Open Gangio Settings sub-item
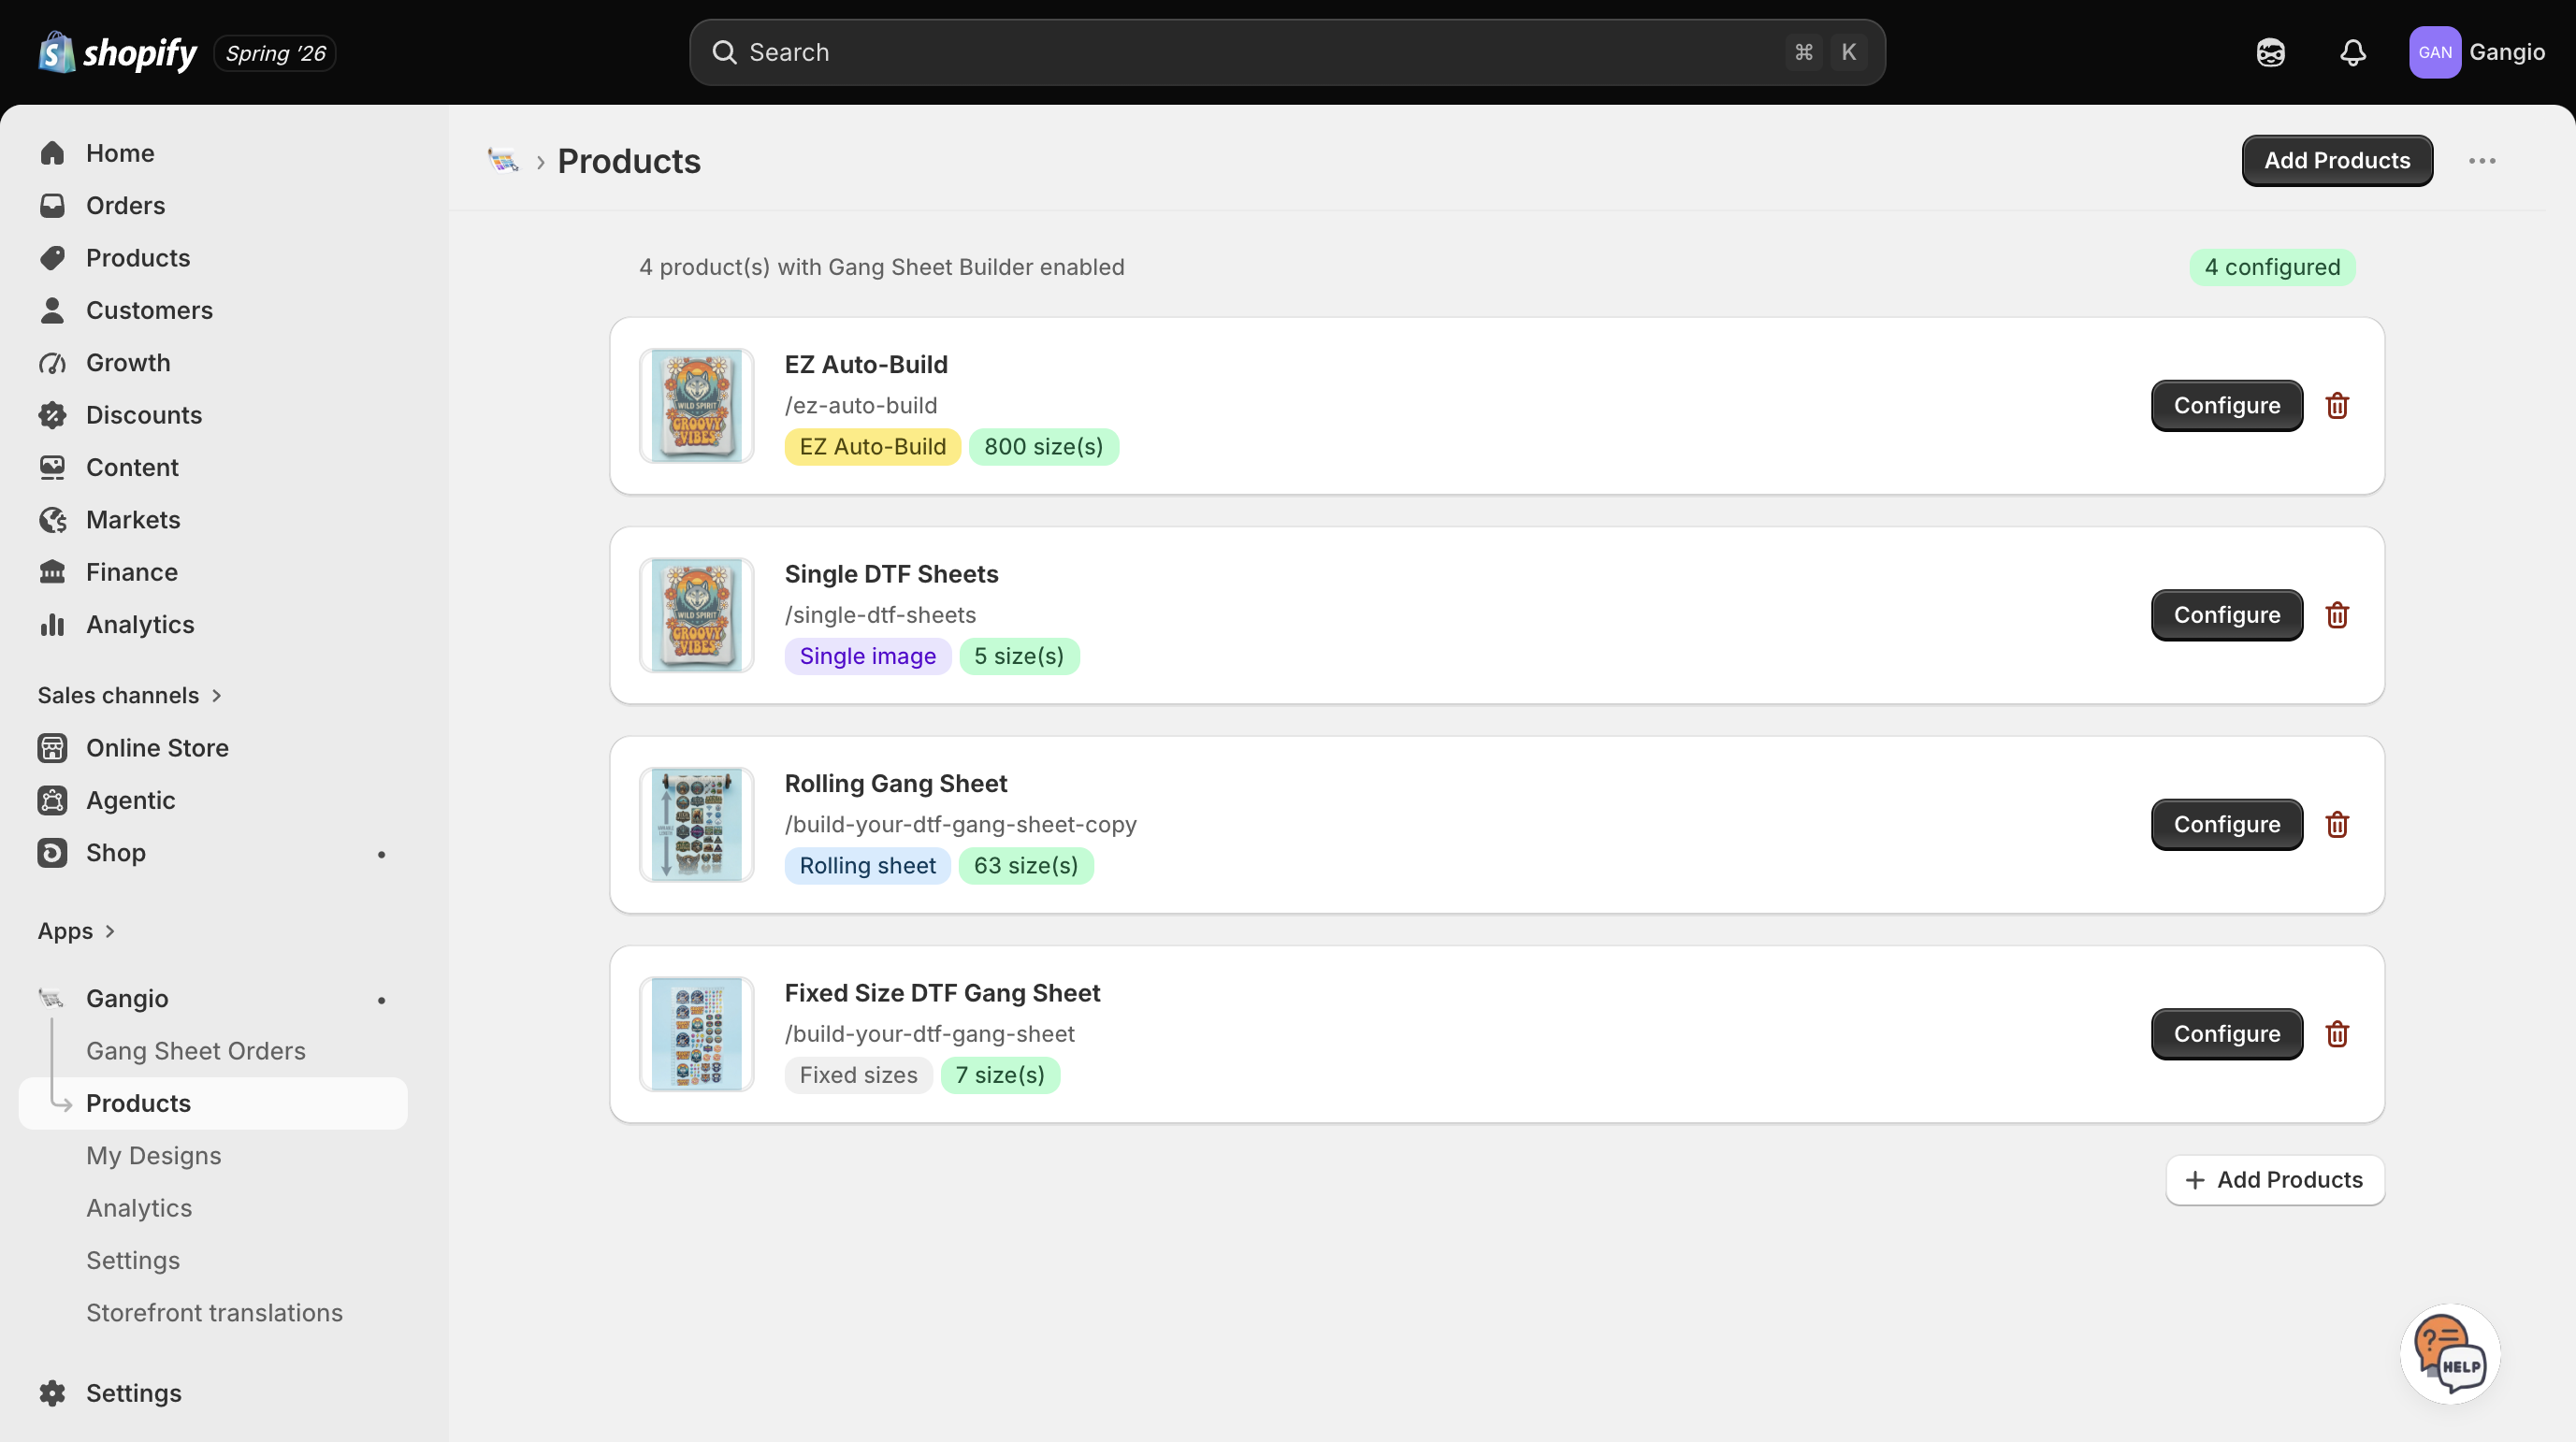 133,1260
